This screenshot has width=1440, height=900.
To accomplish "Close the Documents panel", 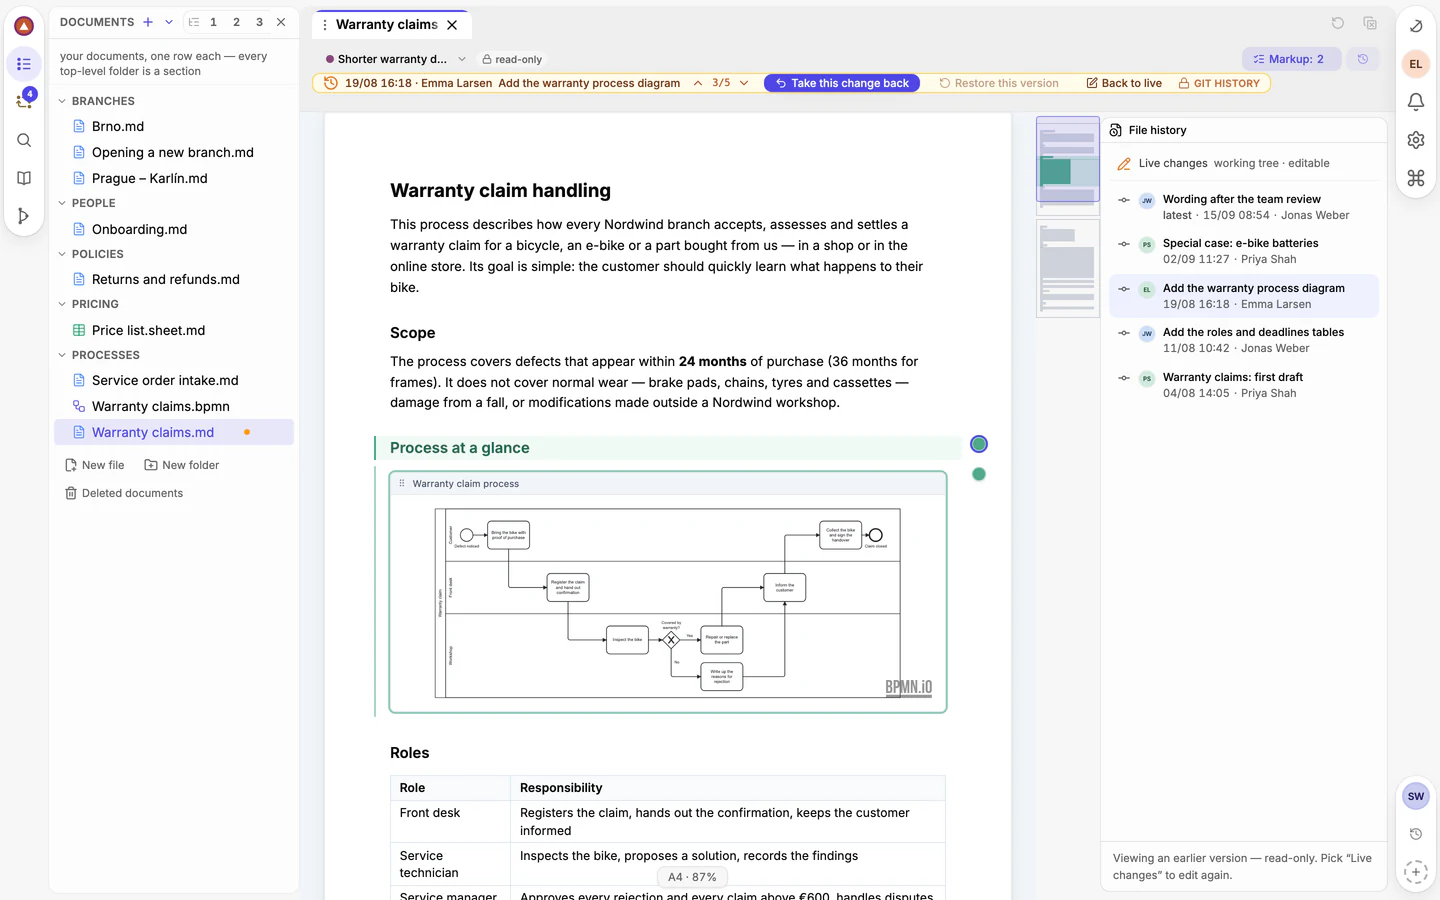I will pos(281,22).
